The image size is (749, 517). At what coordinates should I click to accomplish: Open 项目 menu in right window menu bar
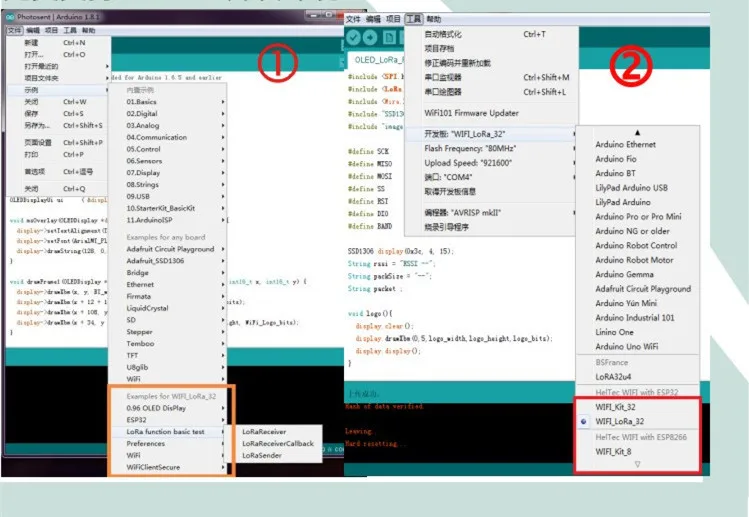click(x=393, y=19)
